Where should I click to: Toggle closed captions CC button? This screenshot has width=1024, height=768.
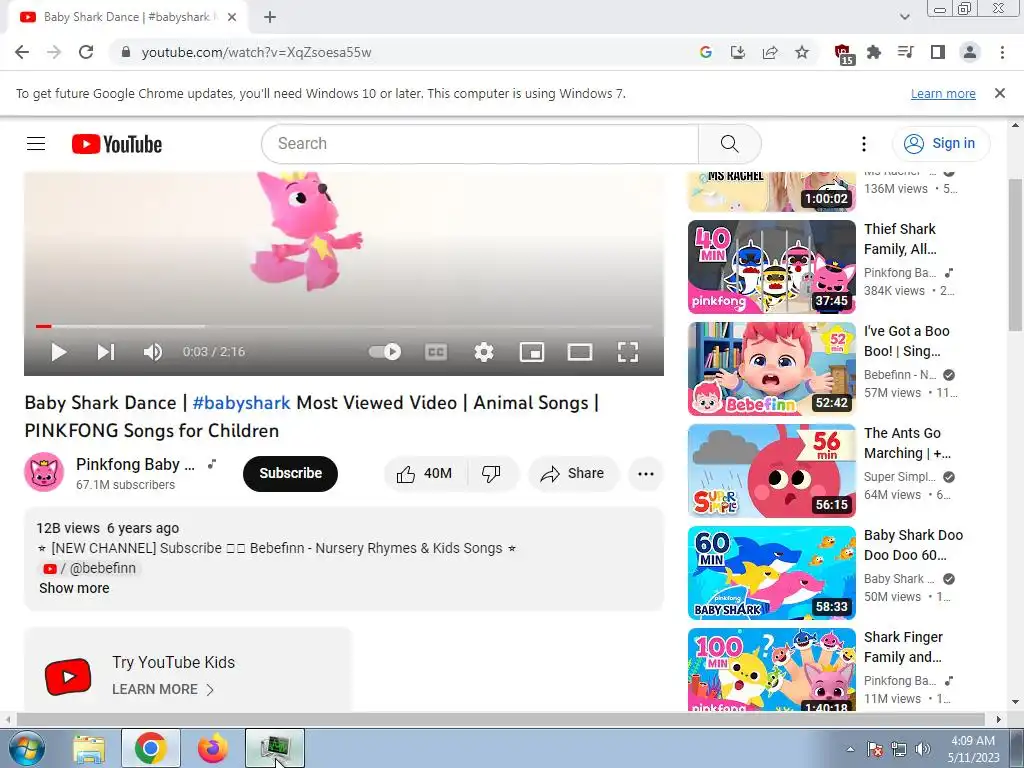point(436,352)
